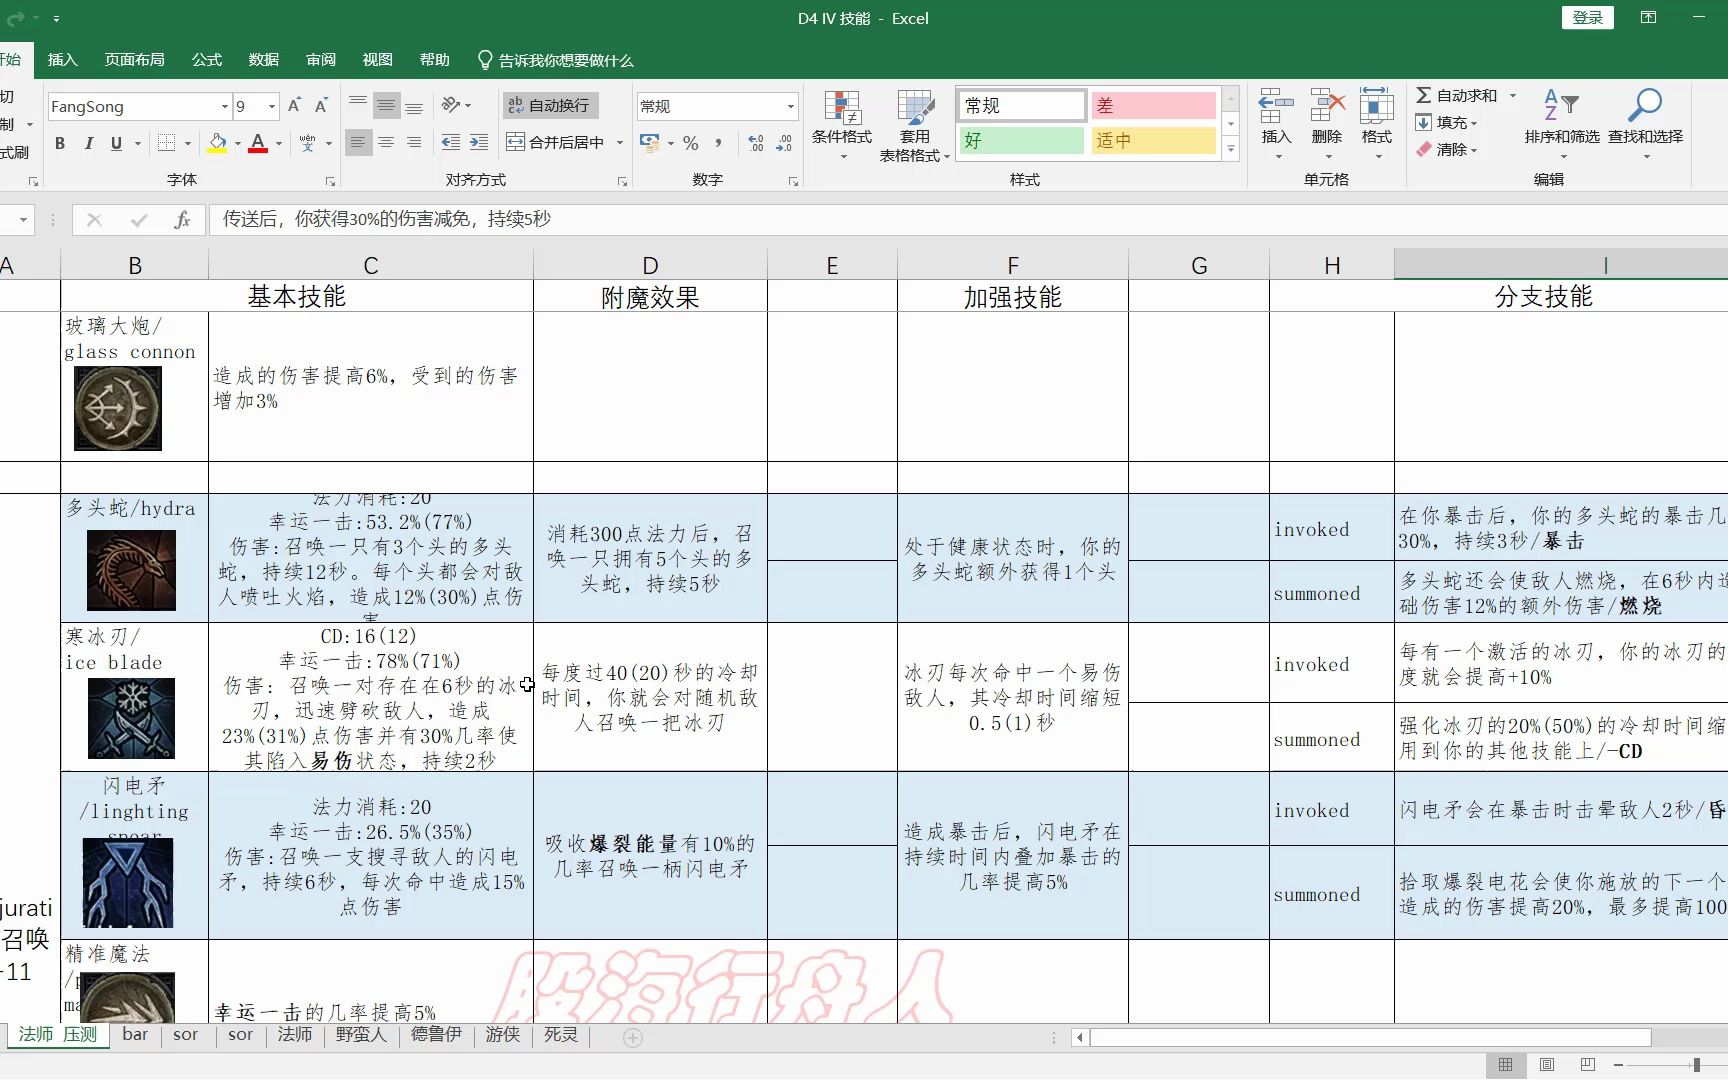
Task: Click Merge and Center (合并后居中)
Action: pos(556,143)
